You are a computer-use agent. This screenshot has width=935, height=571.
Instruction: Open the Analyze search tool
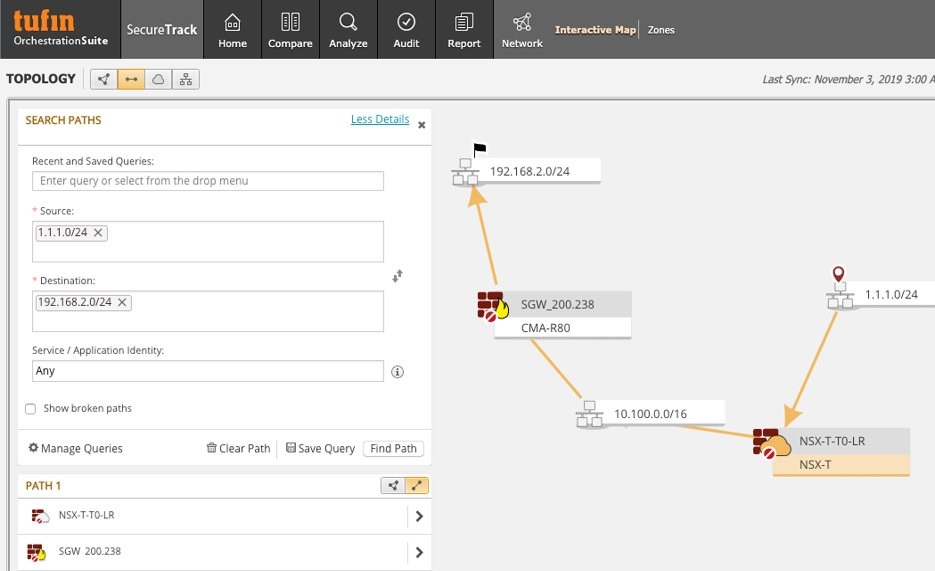(x=348, y=30)
